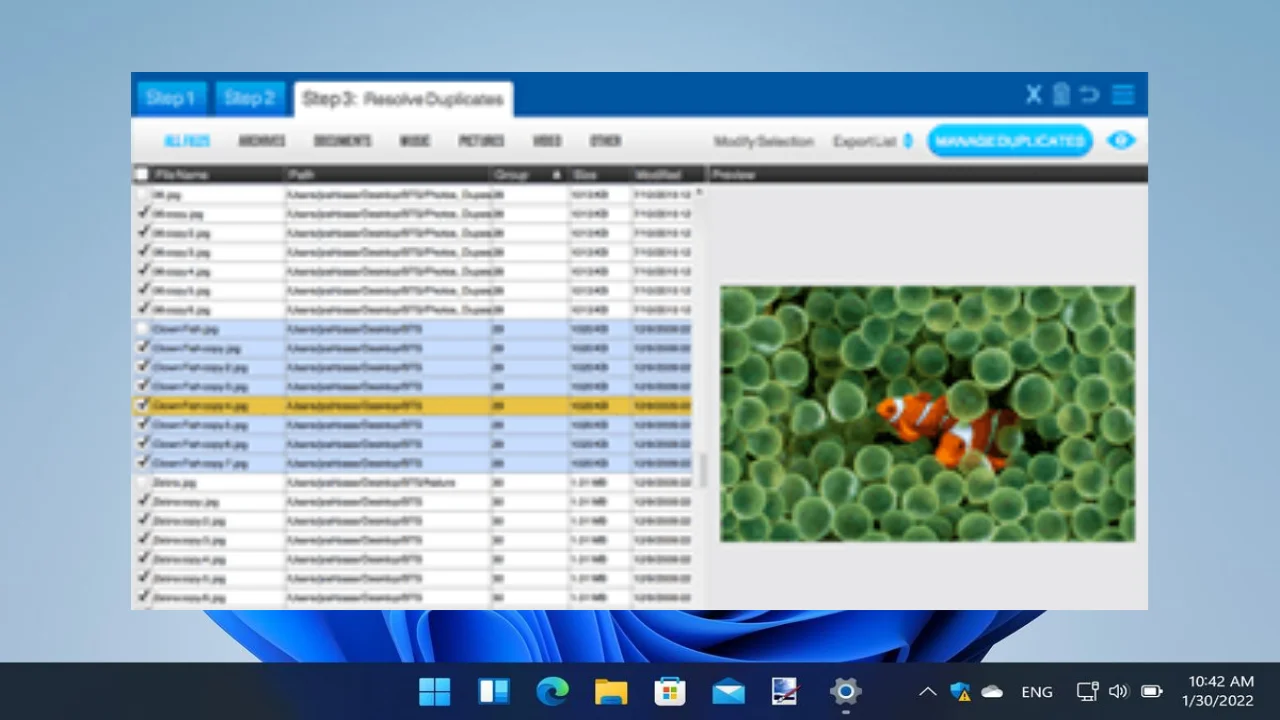Screen dimensions: 1280x720
Task: Select the Clown Fish copy 2.jpg row
Action: (x=412, y=367)
